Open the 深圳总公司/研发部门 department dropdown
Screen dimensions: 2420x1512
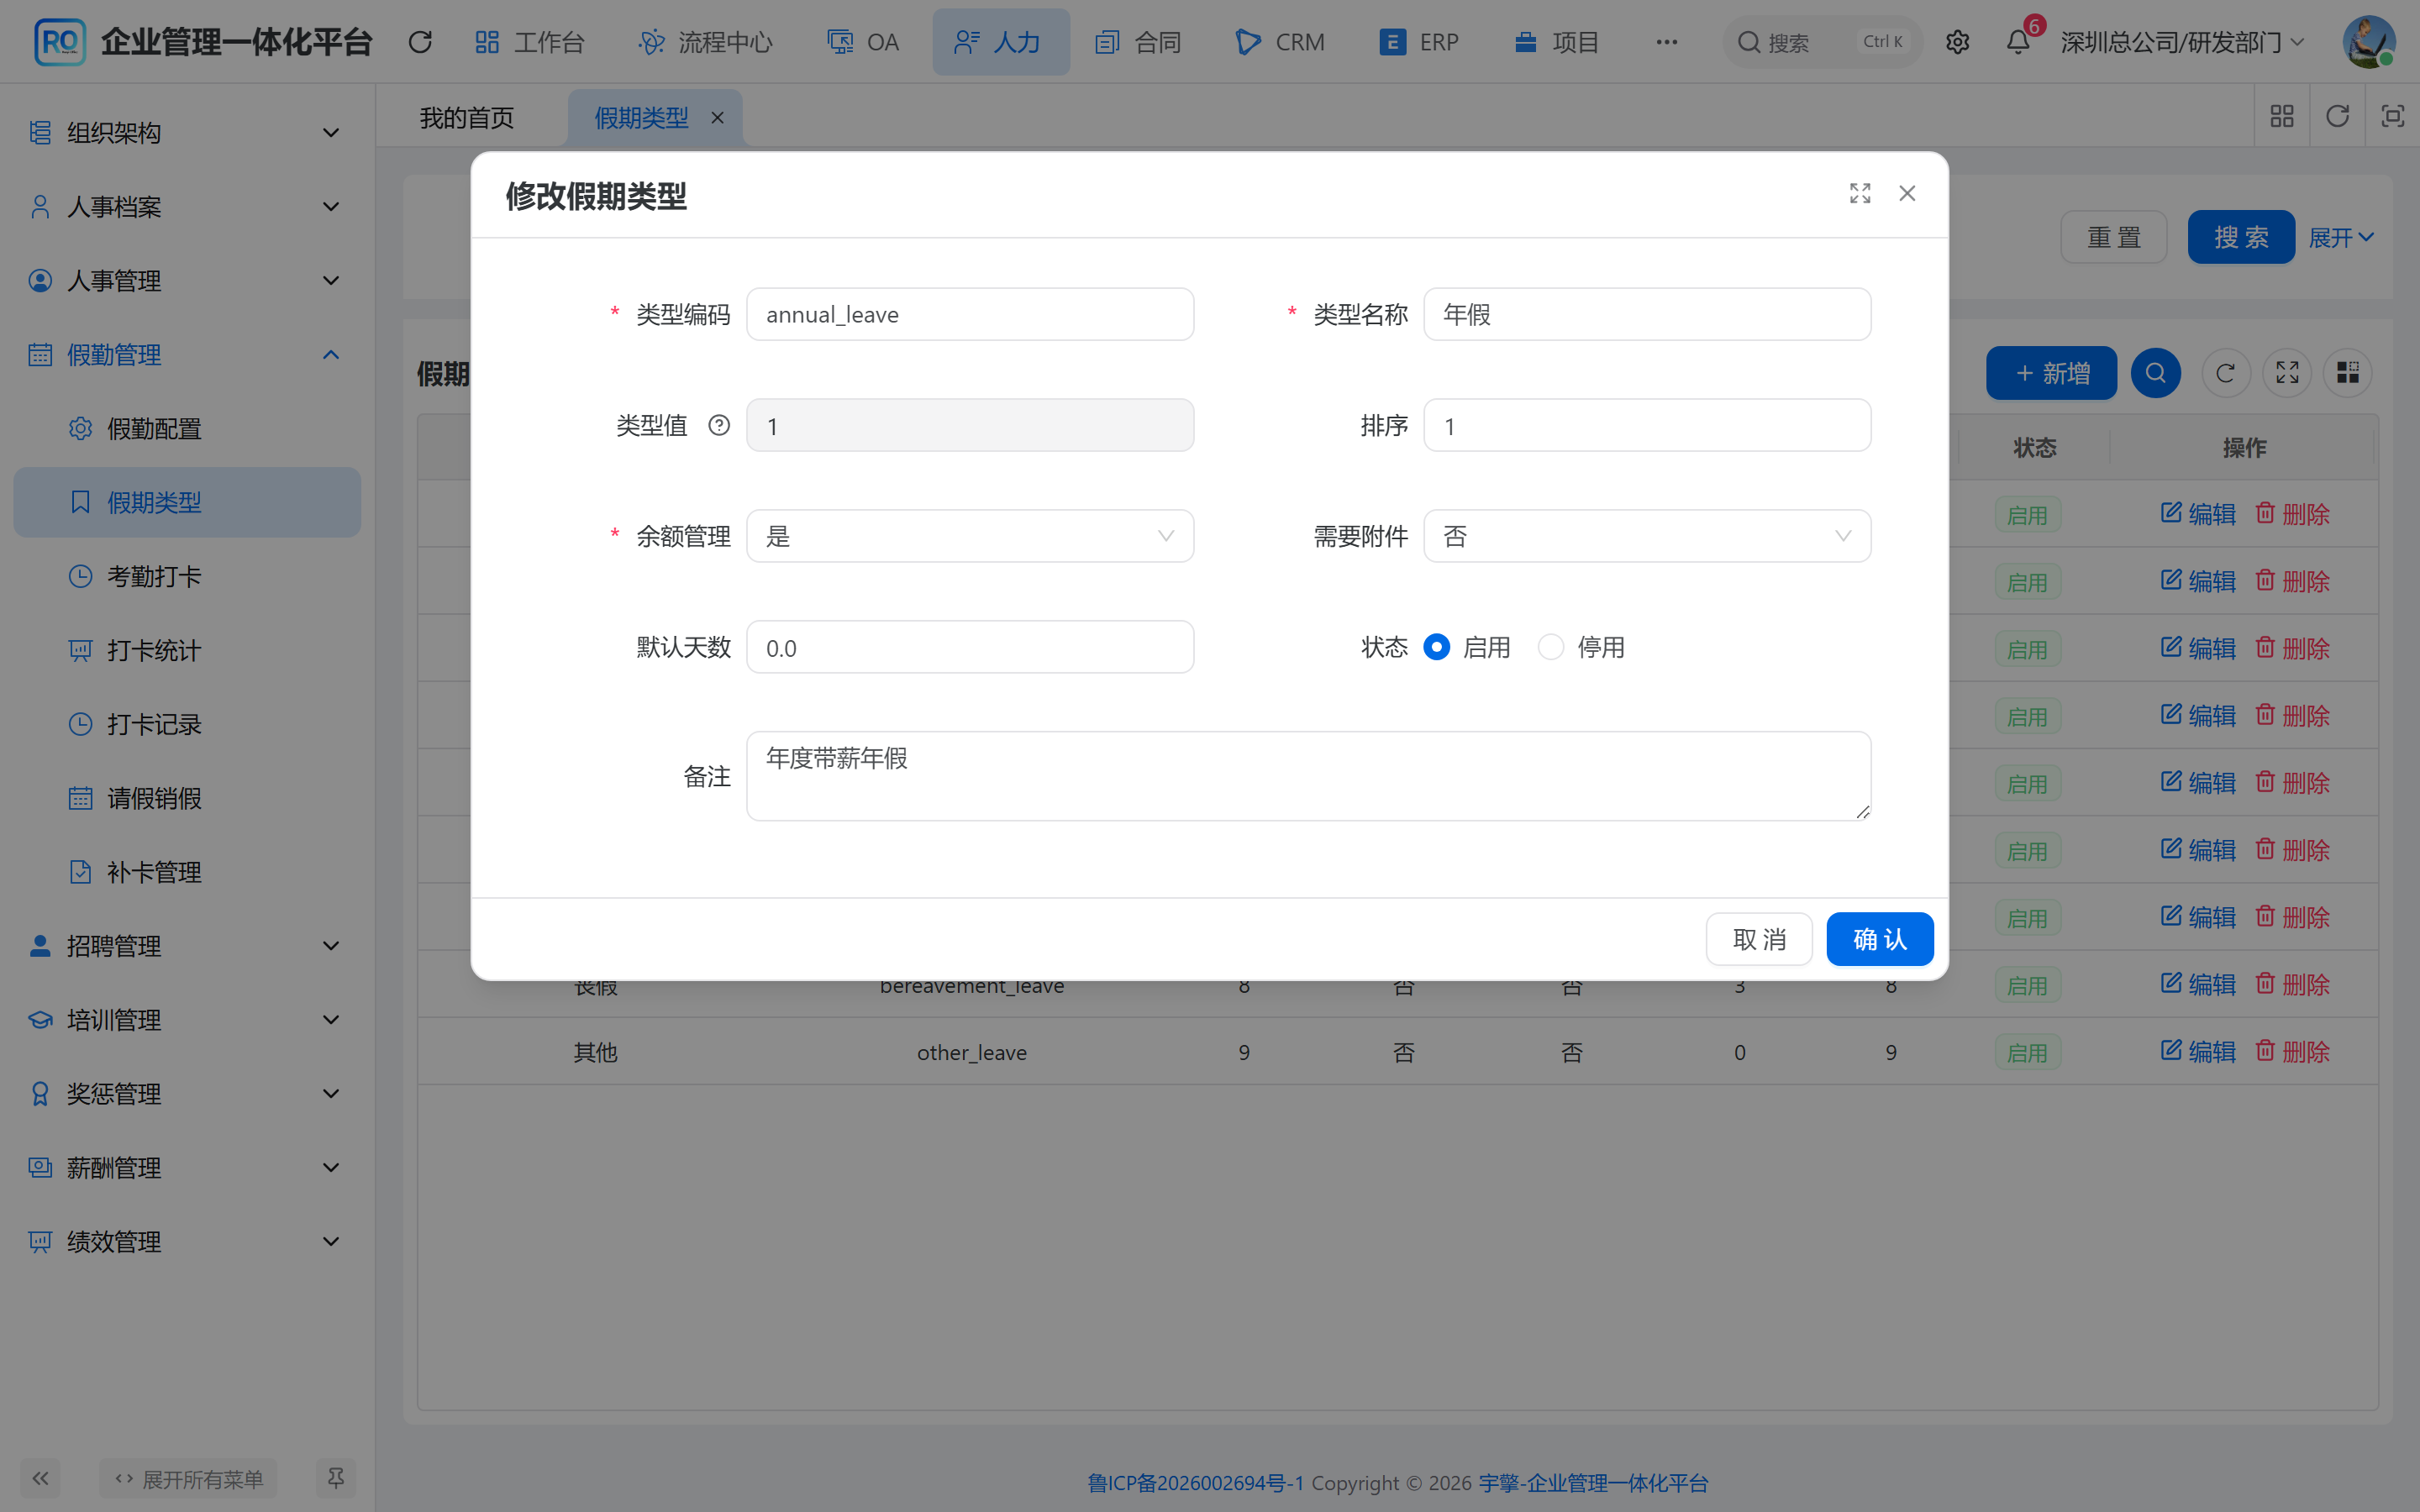pyautogui.click(x=2183, y=42)
